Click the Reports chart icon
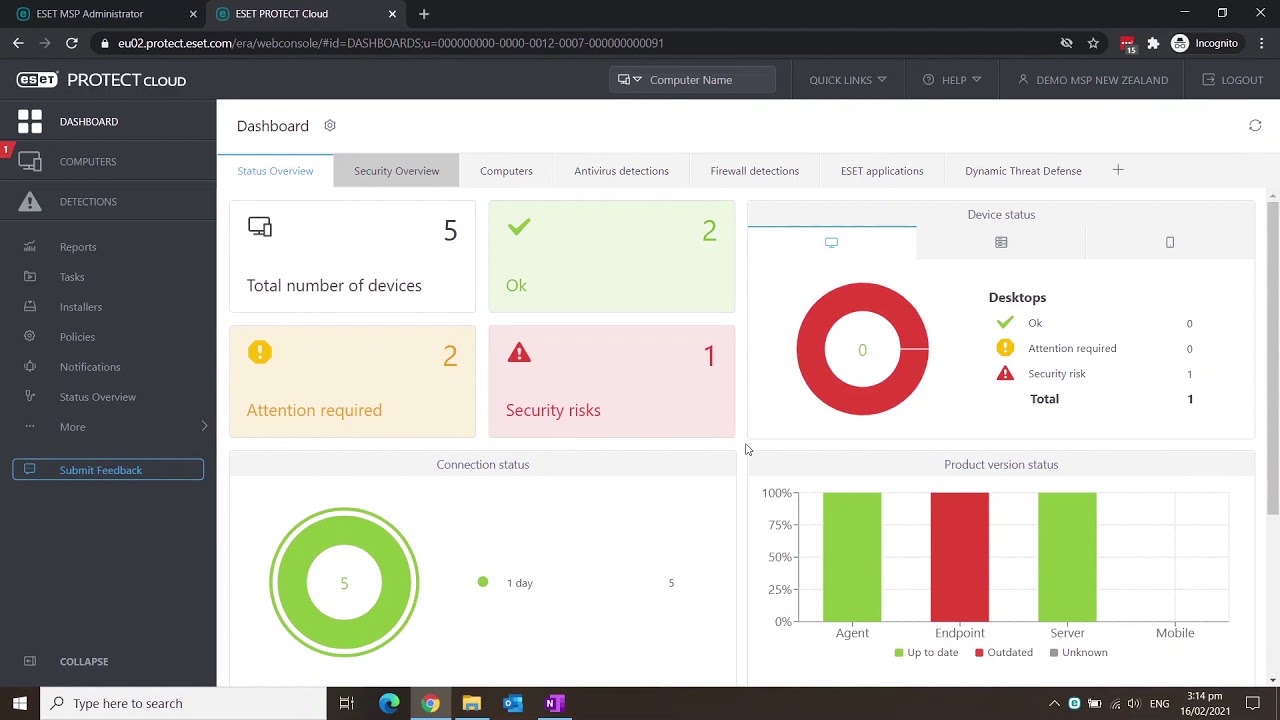Image resolution: width=1280 pixels, height=720 pixels. coord(30,247)
